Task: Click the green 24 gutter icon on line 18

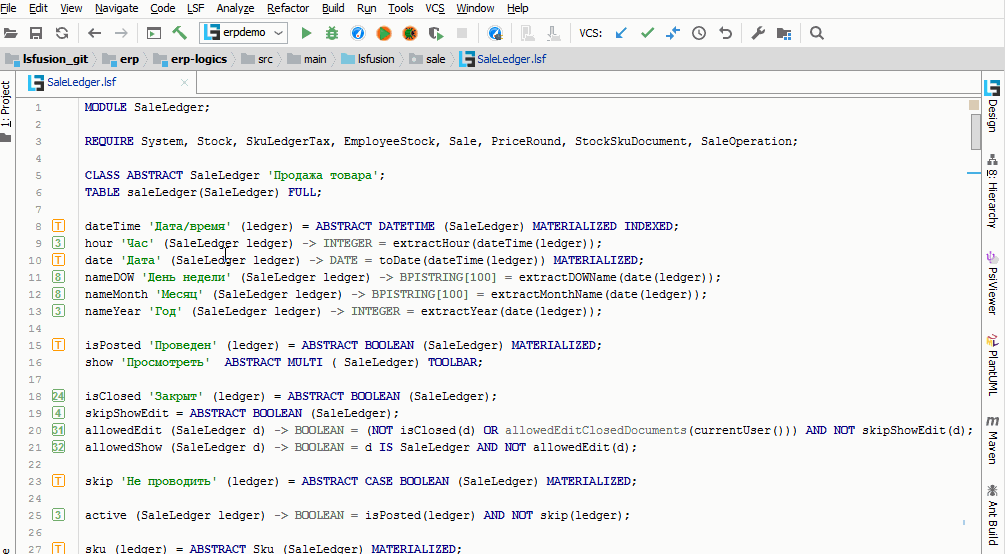Action: [x=58, y=396]
